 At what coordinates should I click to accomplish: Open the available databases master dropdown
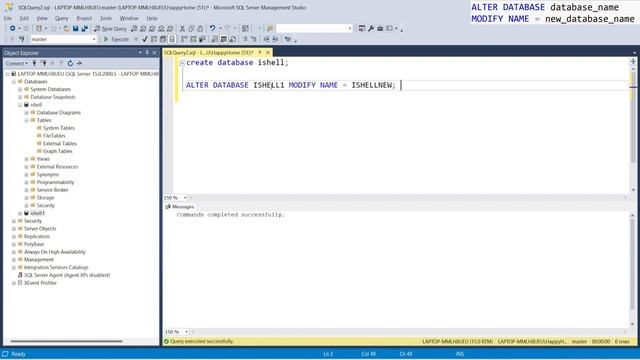click(94, 39)
